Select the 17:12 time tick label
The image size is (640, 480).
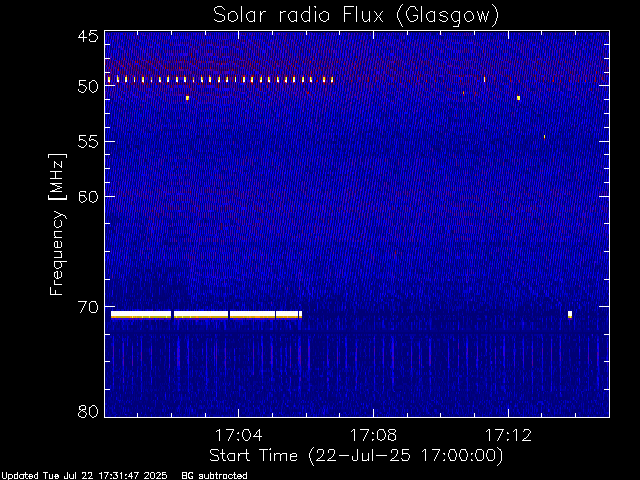(x=508, y=435)
